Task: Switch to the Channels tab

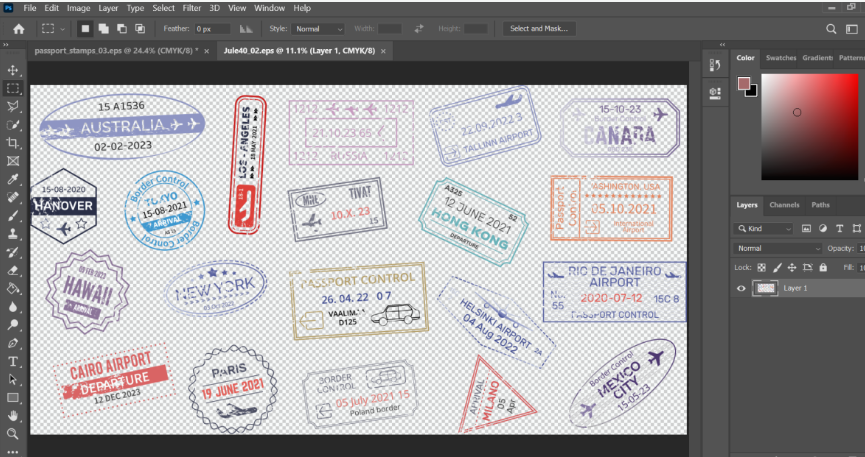Action: pyautogui.click(x=784, y=205)
